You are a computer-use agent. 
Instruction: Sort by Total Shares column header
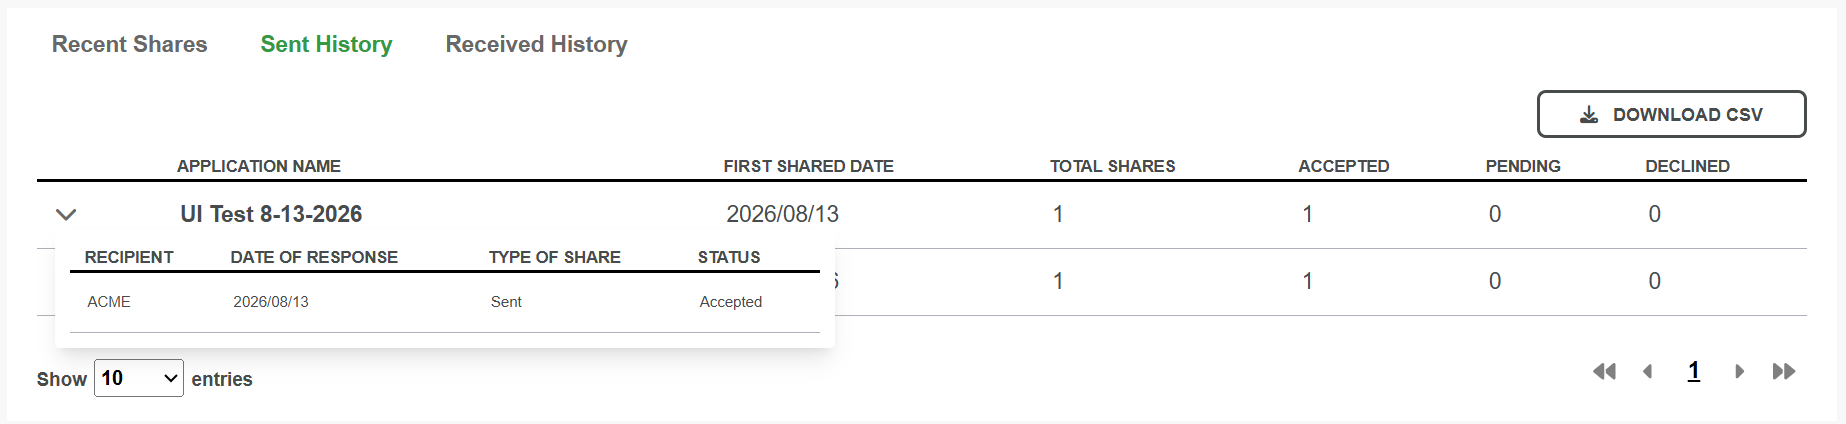pyautogui.click(x=1113, y=166)
